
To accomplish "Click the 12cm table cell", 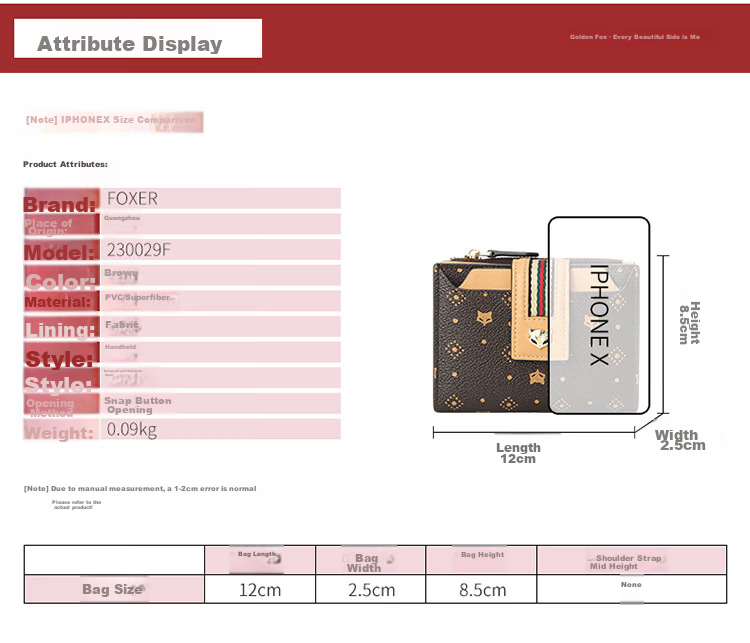I will 260,589.
